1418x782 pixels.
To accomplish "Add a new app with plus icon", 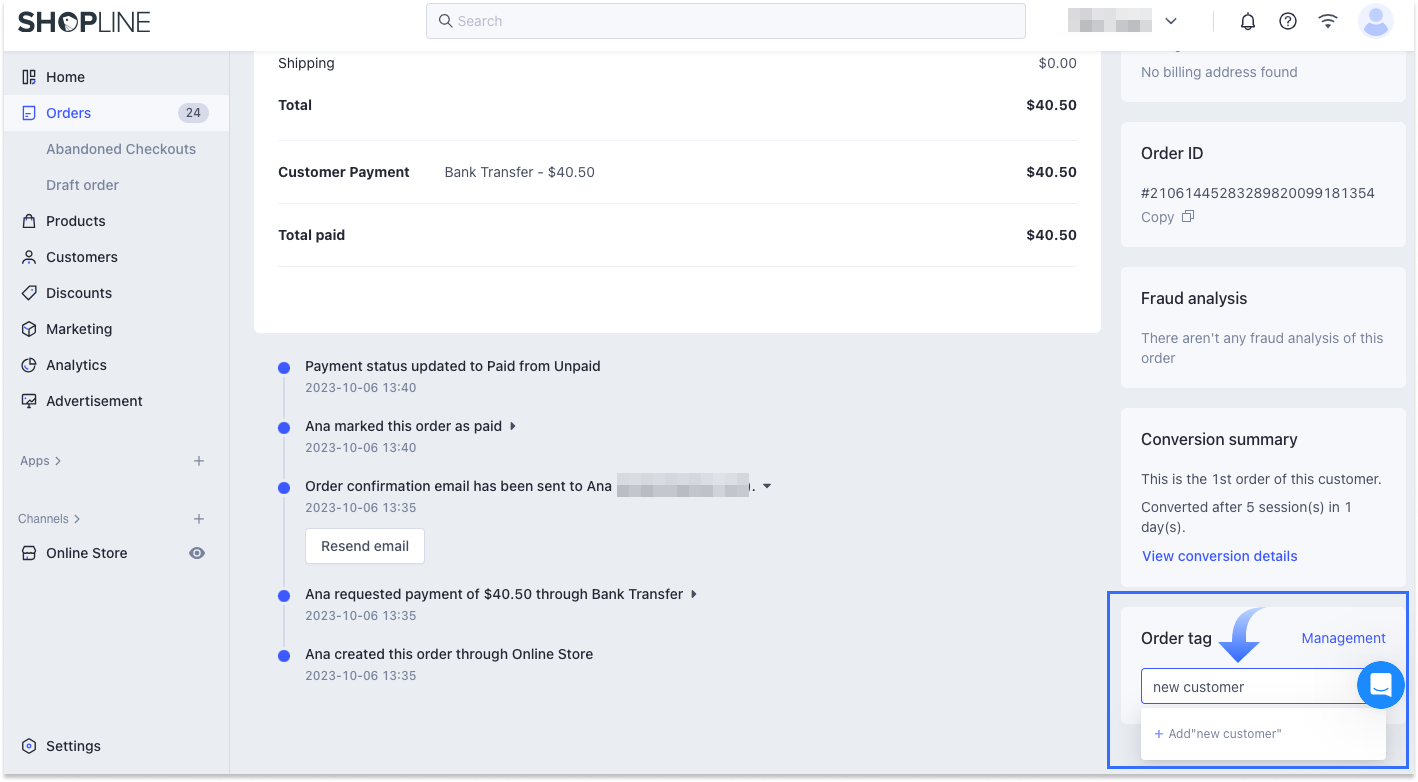I will pos(199,461).
